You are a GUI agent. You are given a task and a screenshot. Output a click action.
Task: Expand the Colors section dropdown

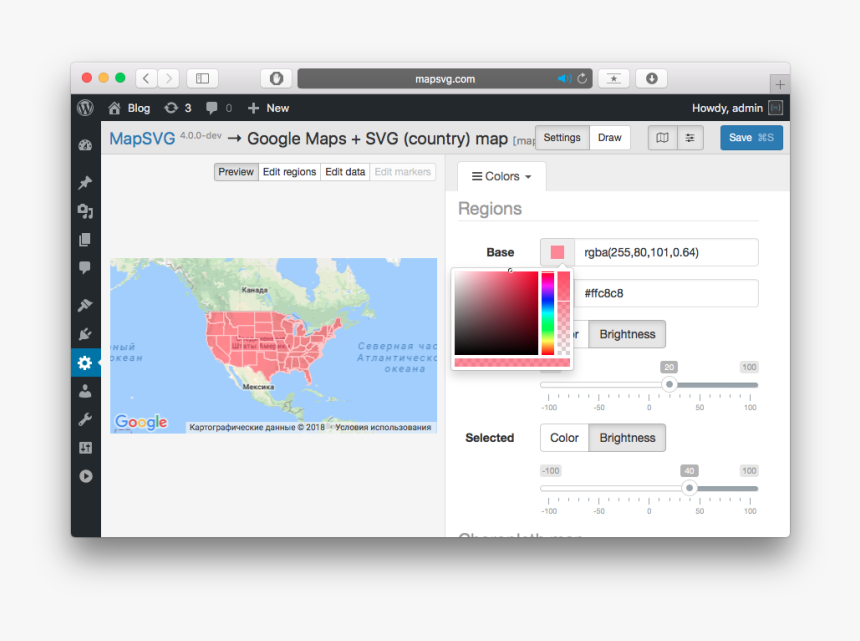502,177
